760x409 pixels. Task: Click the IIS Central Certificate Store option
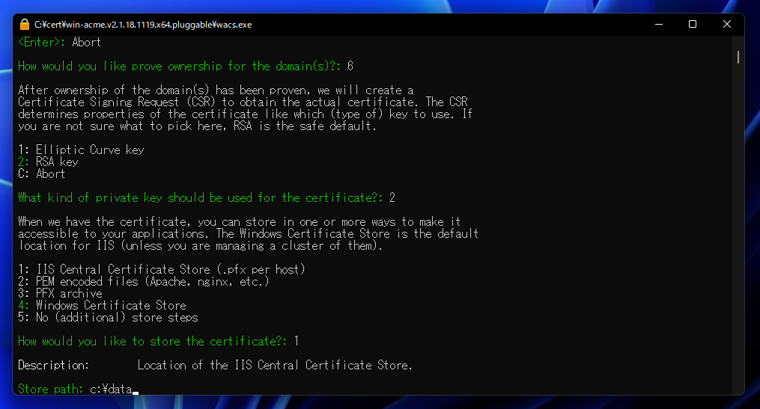[x=161, y=270]
